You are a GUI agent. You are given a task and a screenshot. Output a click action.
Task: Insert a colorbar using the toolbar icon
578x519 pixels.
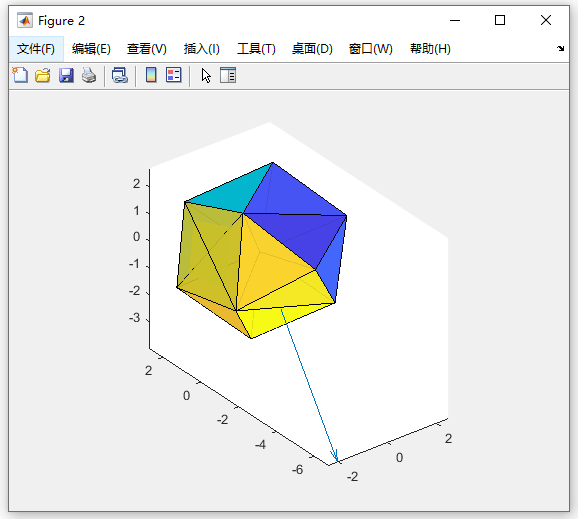pos(151,75)
